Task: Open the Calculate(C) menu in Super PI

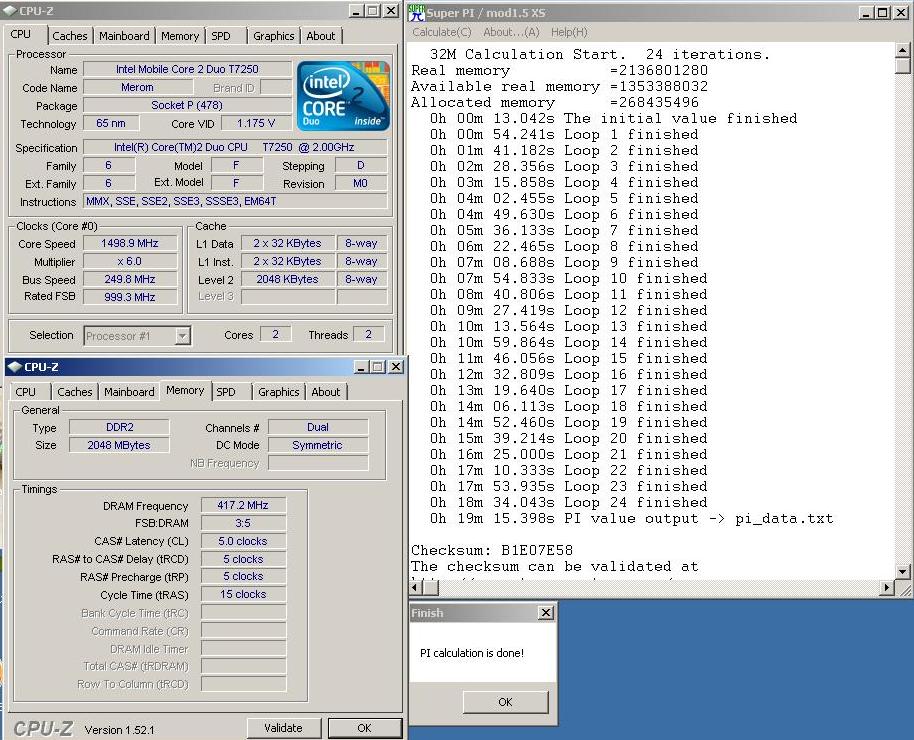Action: point(442,32)
